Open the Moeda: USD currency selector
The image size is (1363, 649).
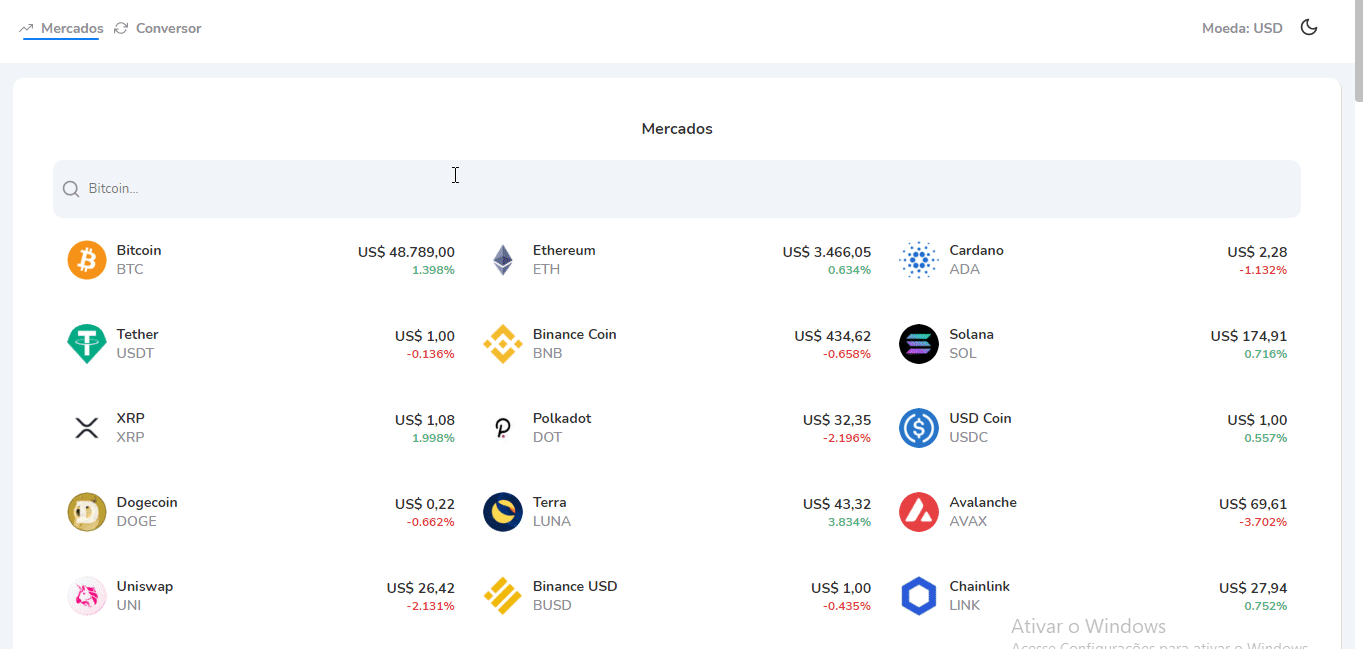(x=1242, y=28)
